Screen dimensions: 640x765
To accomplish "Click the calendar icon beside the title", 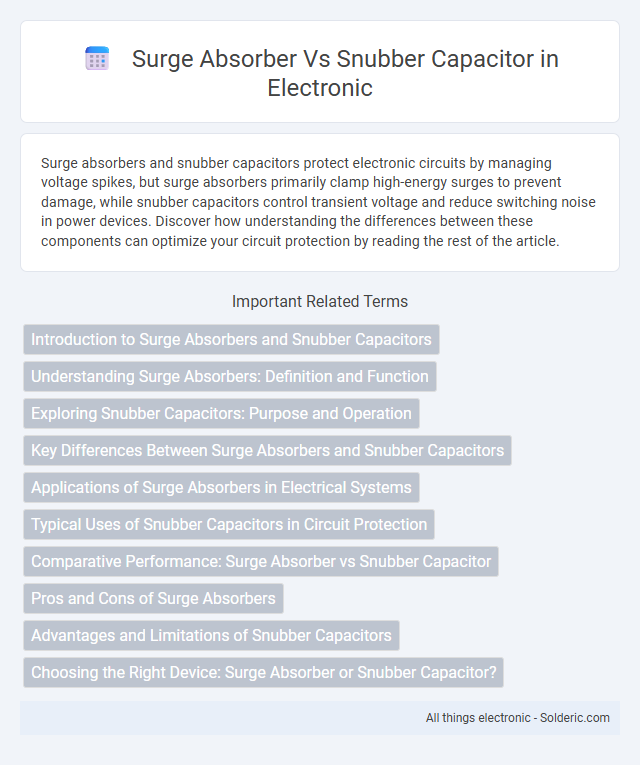I will tap(97, 59).
